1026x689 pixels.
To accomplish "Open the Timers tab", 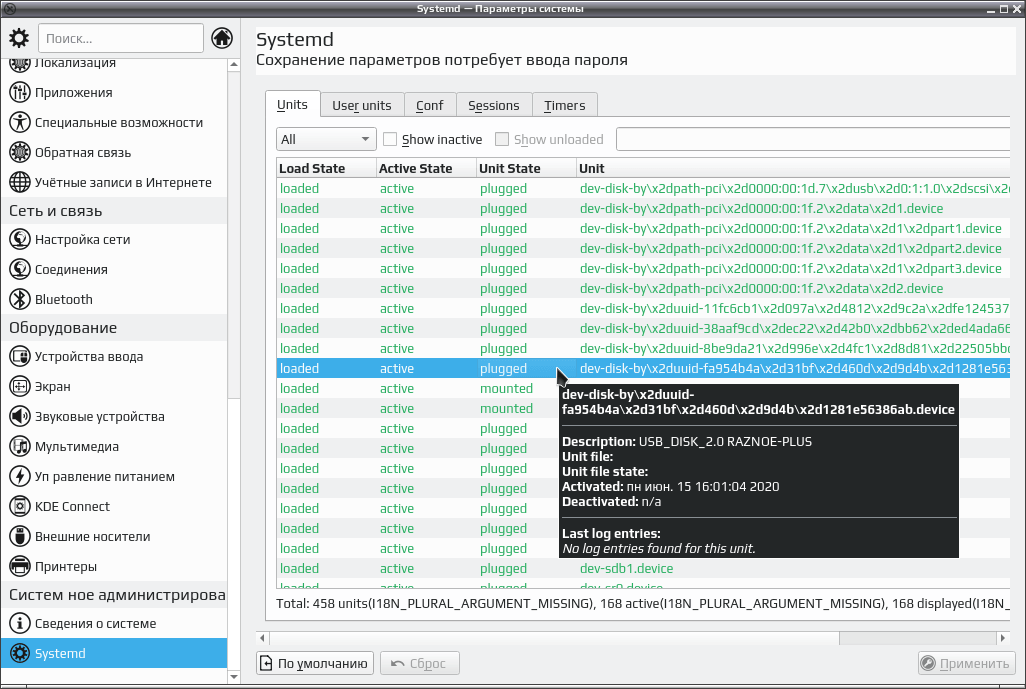I will tap(565, 105).
